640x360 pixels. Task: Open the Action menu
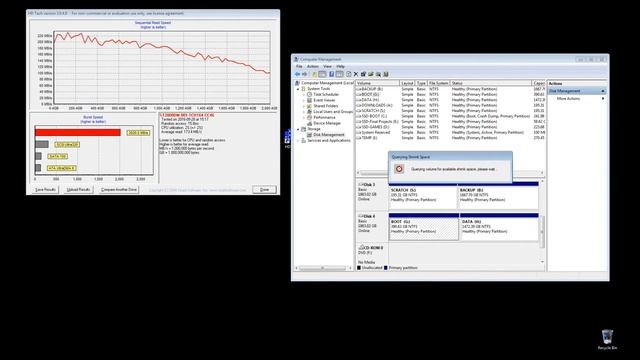click(313, 66)
